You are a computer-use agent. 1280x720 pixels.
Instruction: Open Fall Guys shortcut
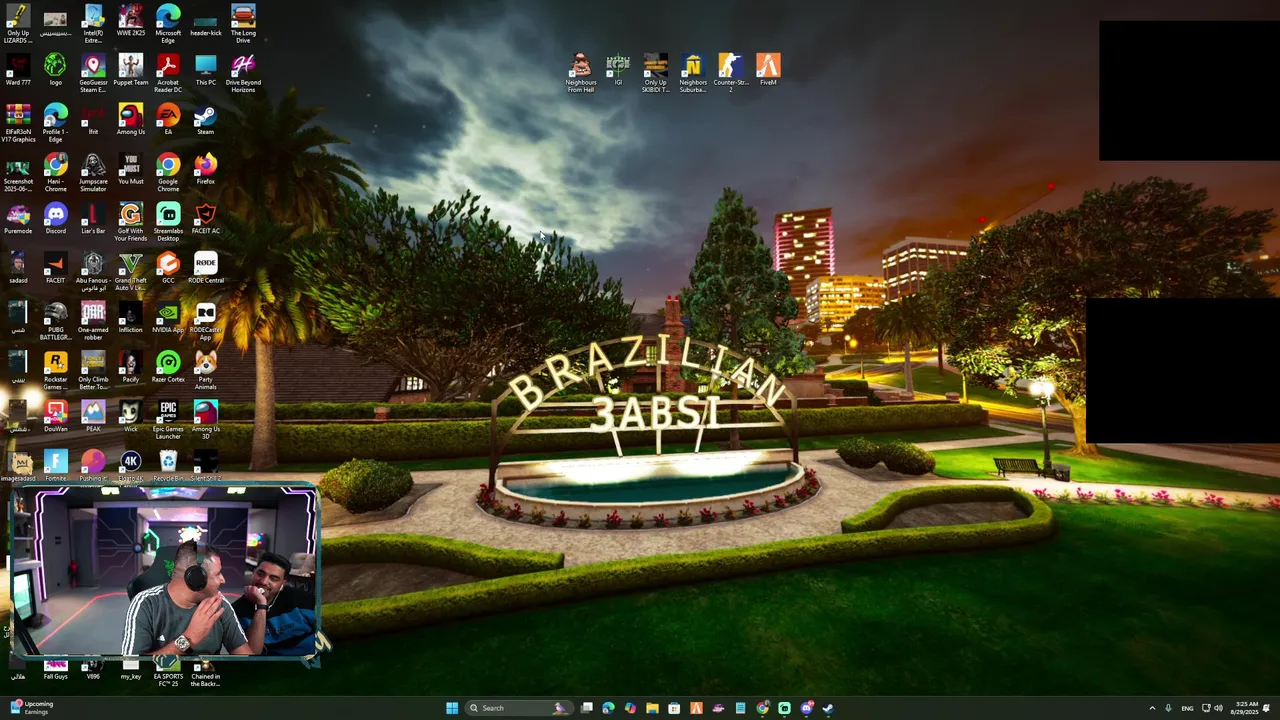(x=56, y=669)
